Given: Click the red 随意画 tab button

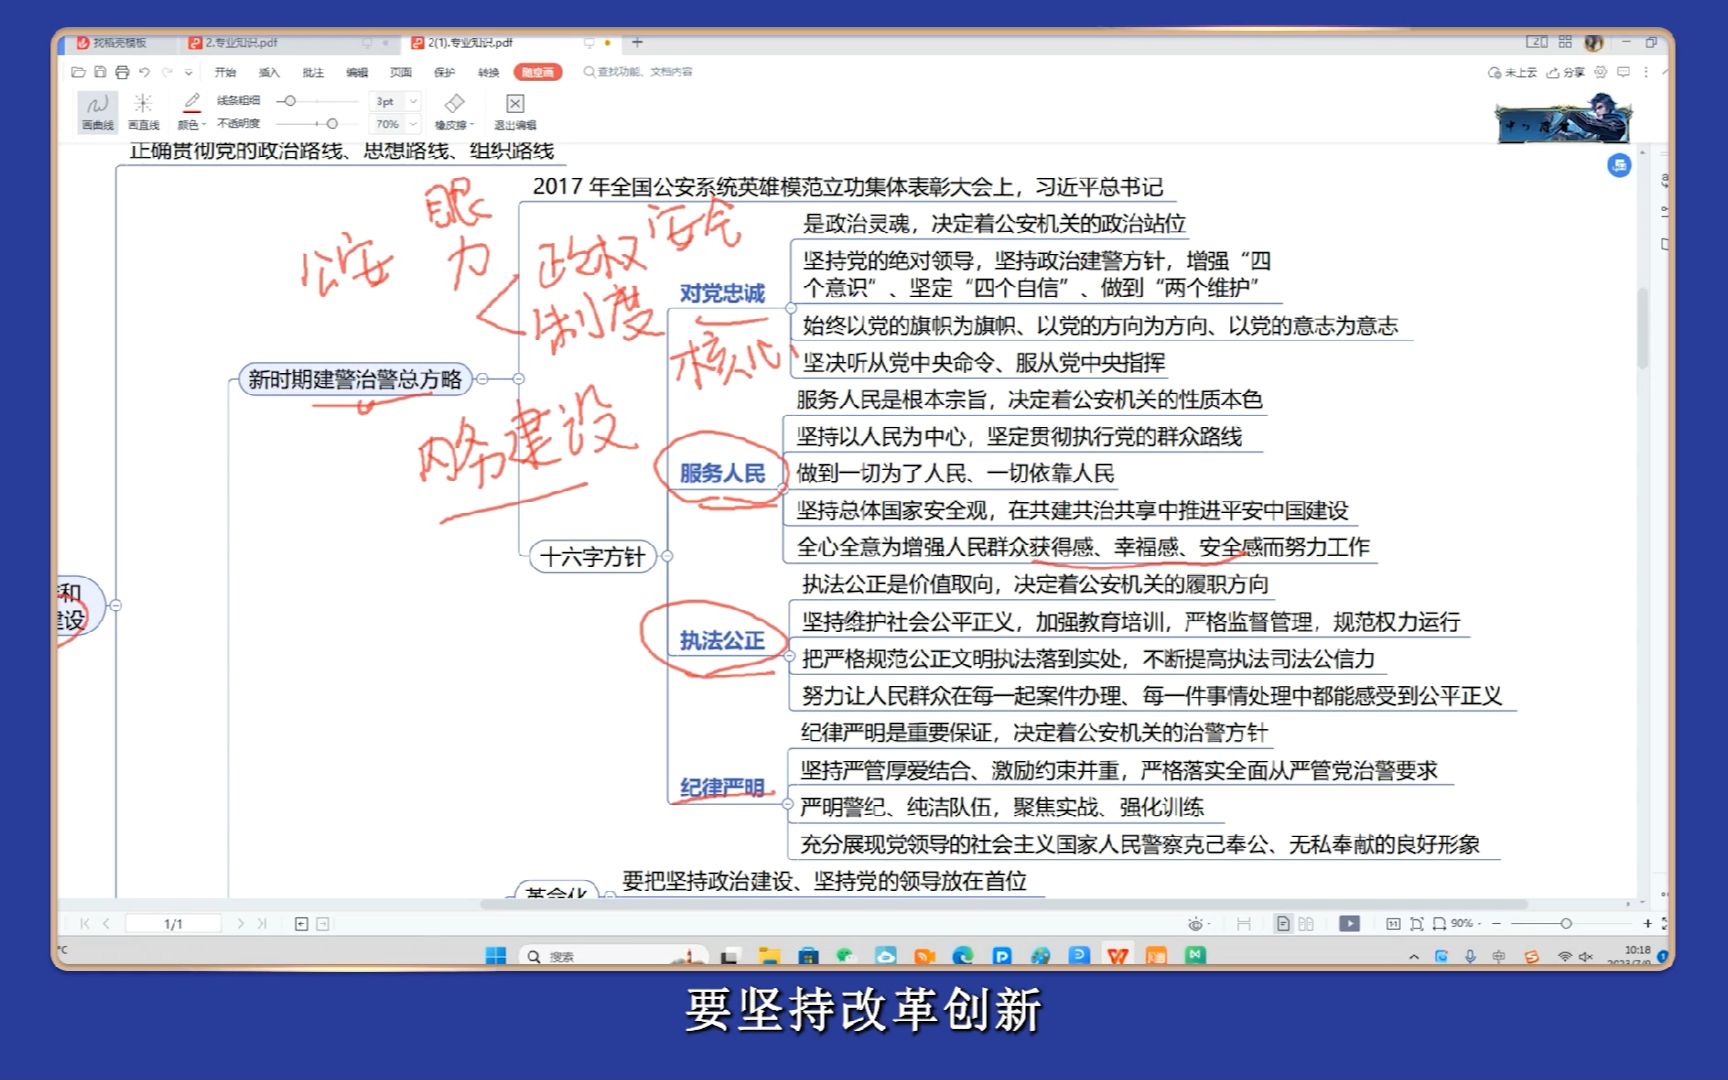Looking at the screenshot, I should pyautogui.click(x=538, y=72).
